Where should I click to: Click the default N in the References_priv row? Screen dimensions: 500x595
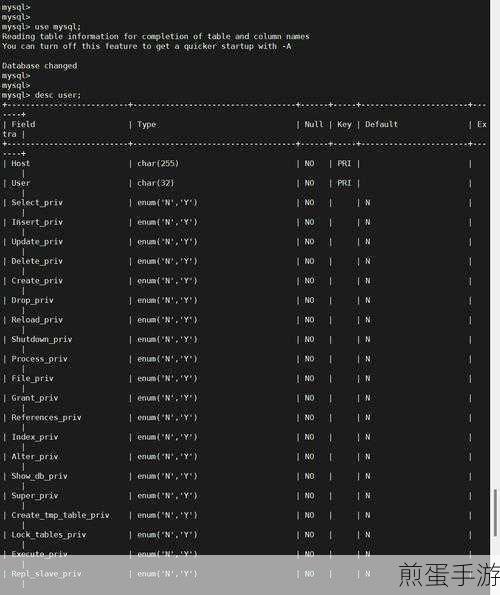tap(367, 418)
